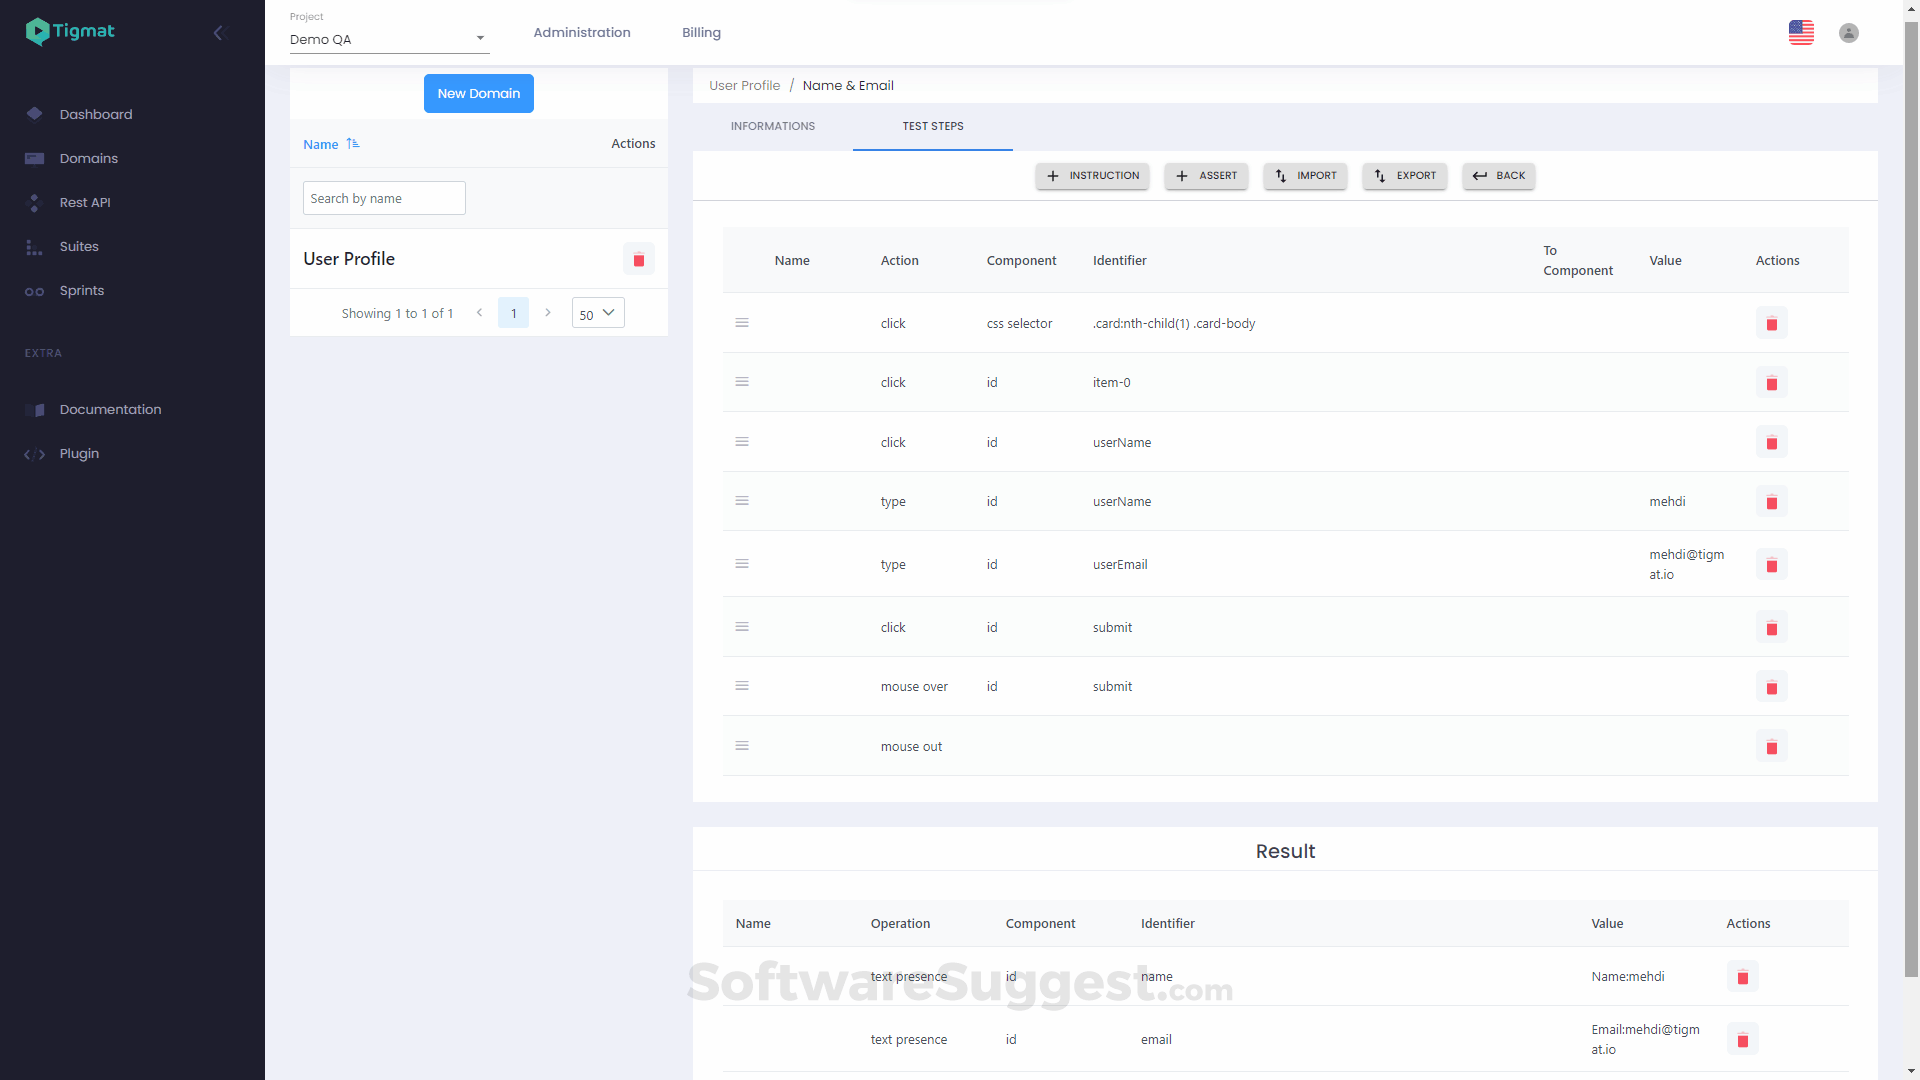Collapse the sidebar with chevron icon
This screenshot has width=1920, height=1080.
[x=219, y=33]
